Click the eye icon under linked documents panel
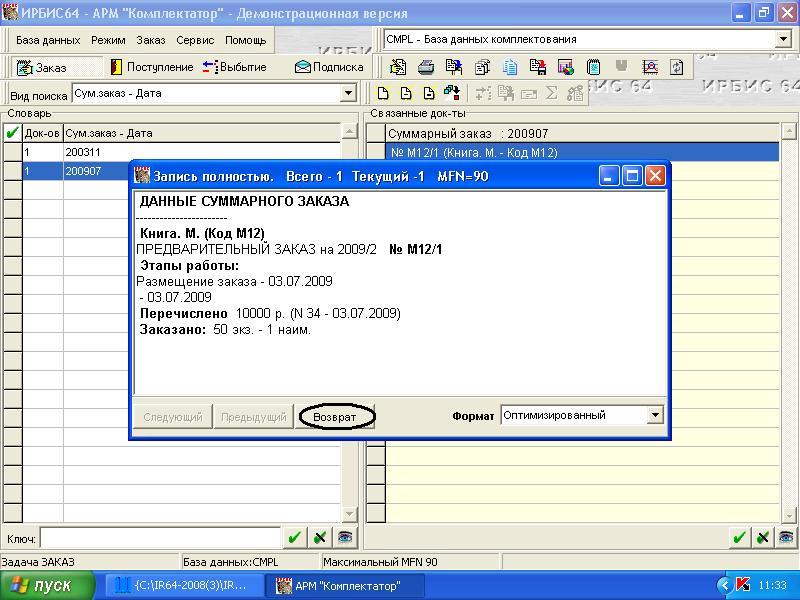 coord(787,538)
